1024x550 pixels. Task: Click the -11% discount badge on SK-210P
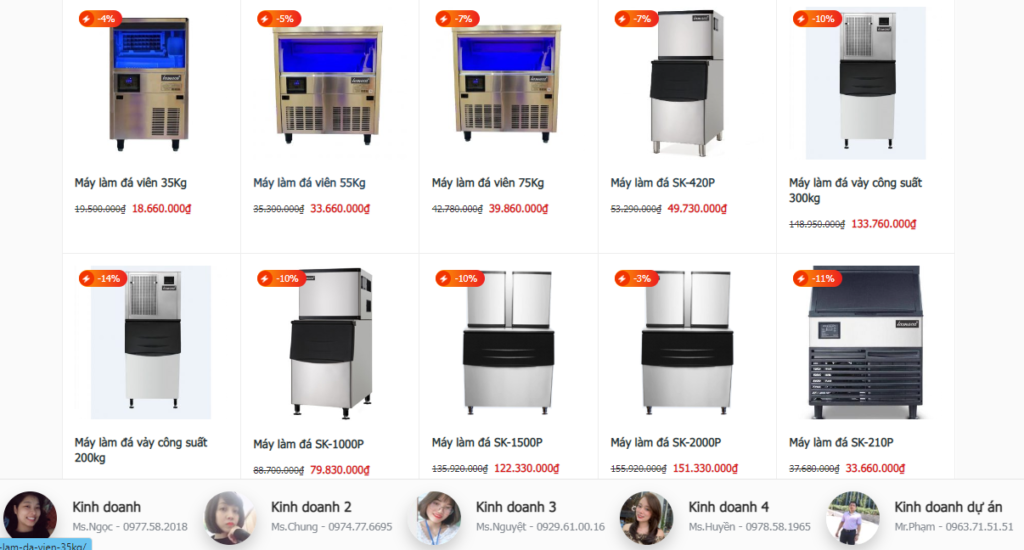pyautogui.click(x=817, y=279)
